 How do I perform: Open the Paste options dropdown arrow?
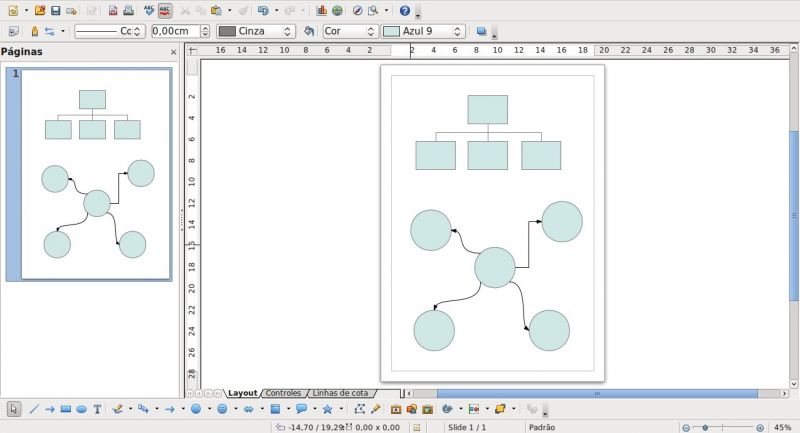229,10
